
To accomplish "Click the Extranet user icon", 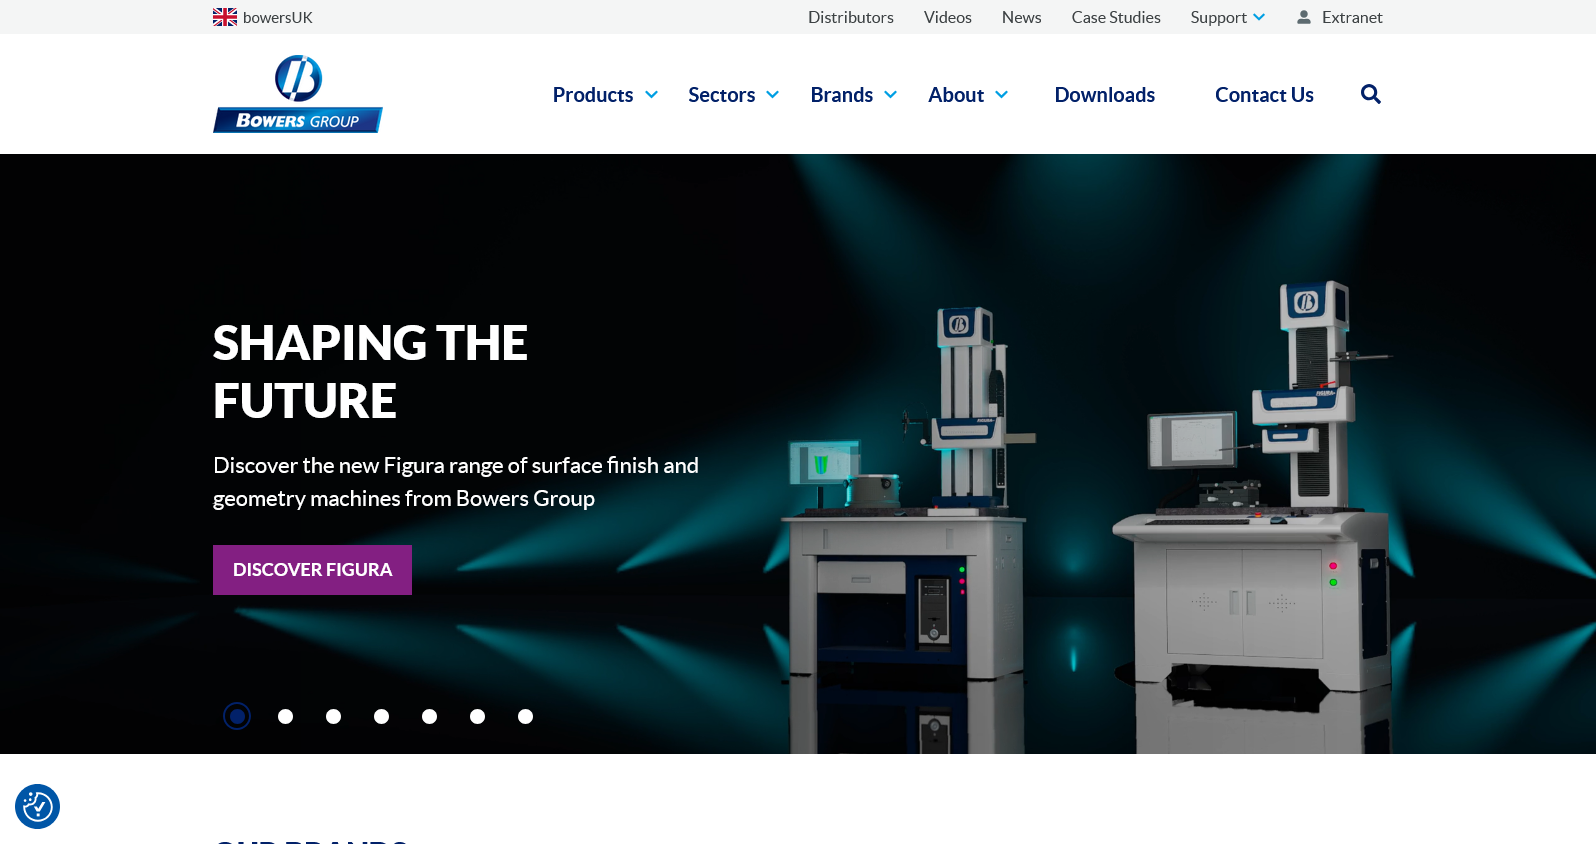I will (x=1304, y=17).
